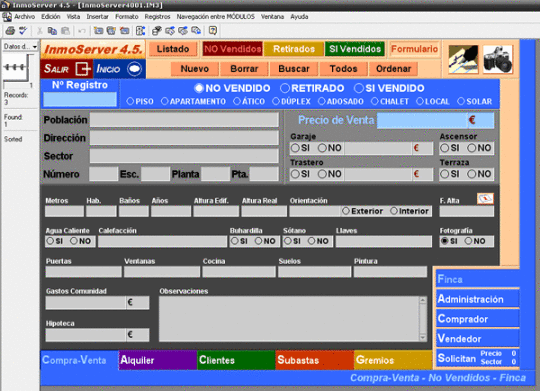Click the help question mark toolbar icon

pyautogui.click(x=213, y=31)
